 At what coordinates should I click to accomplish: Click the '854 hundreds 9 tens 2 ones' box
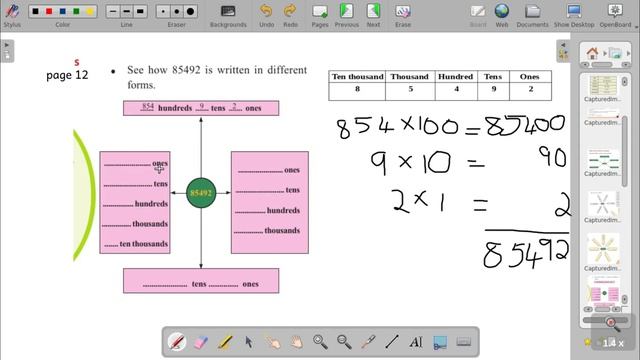coord(201,108)
